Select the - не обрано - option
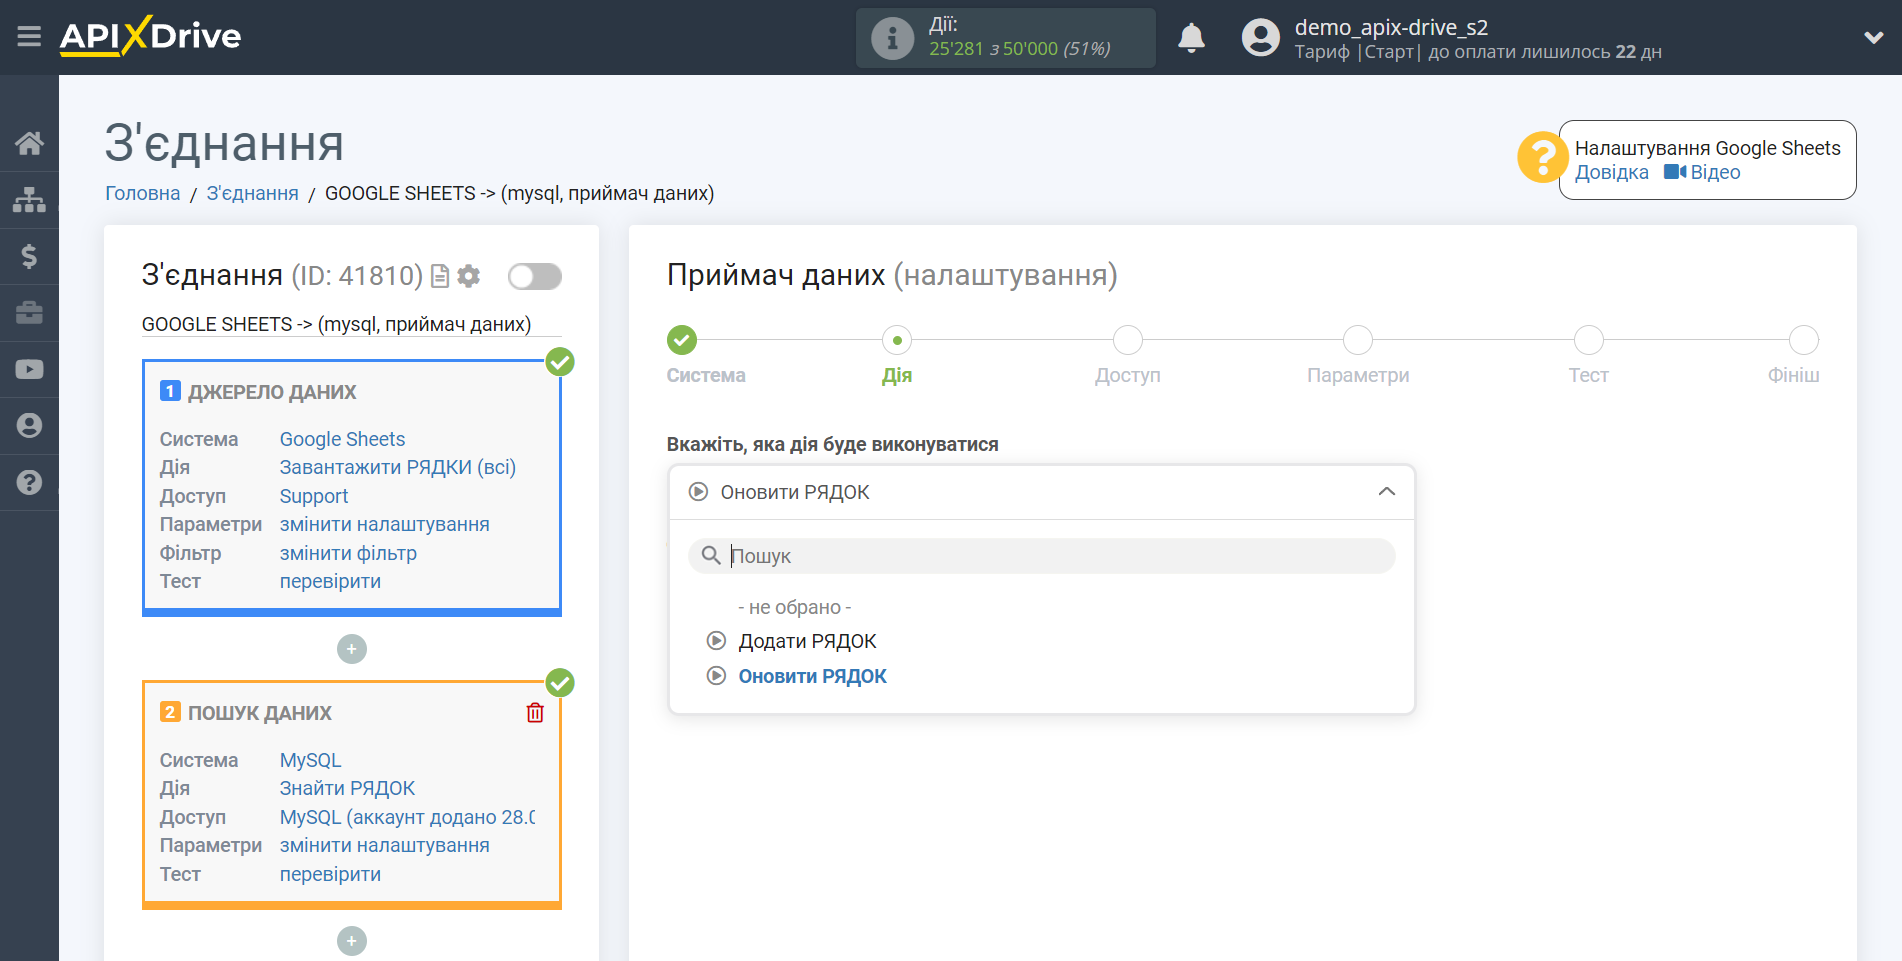This screenshot has height=961, width=1902. [794, 607]
